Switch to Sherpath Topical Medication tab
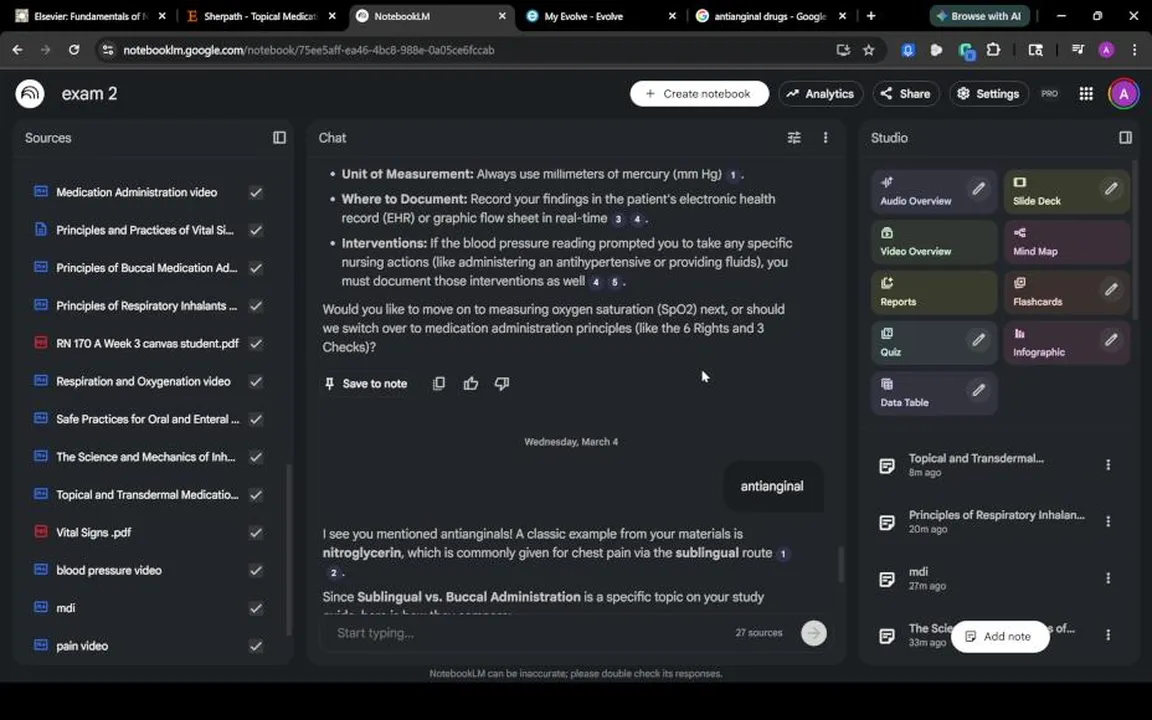 pyautogui.click(x=259, y=15)
